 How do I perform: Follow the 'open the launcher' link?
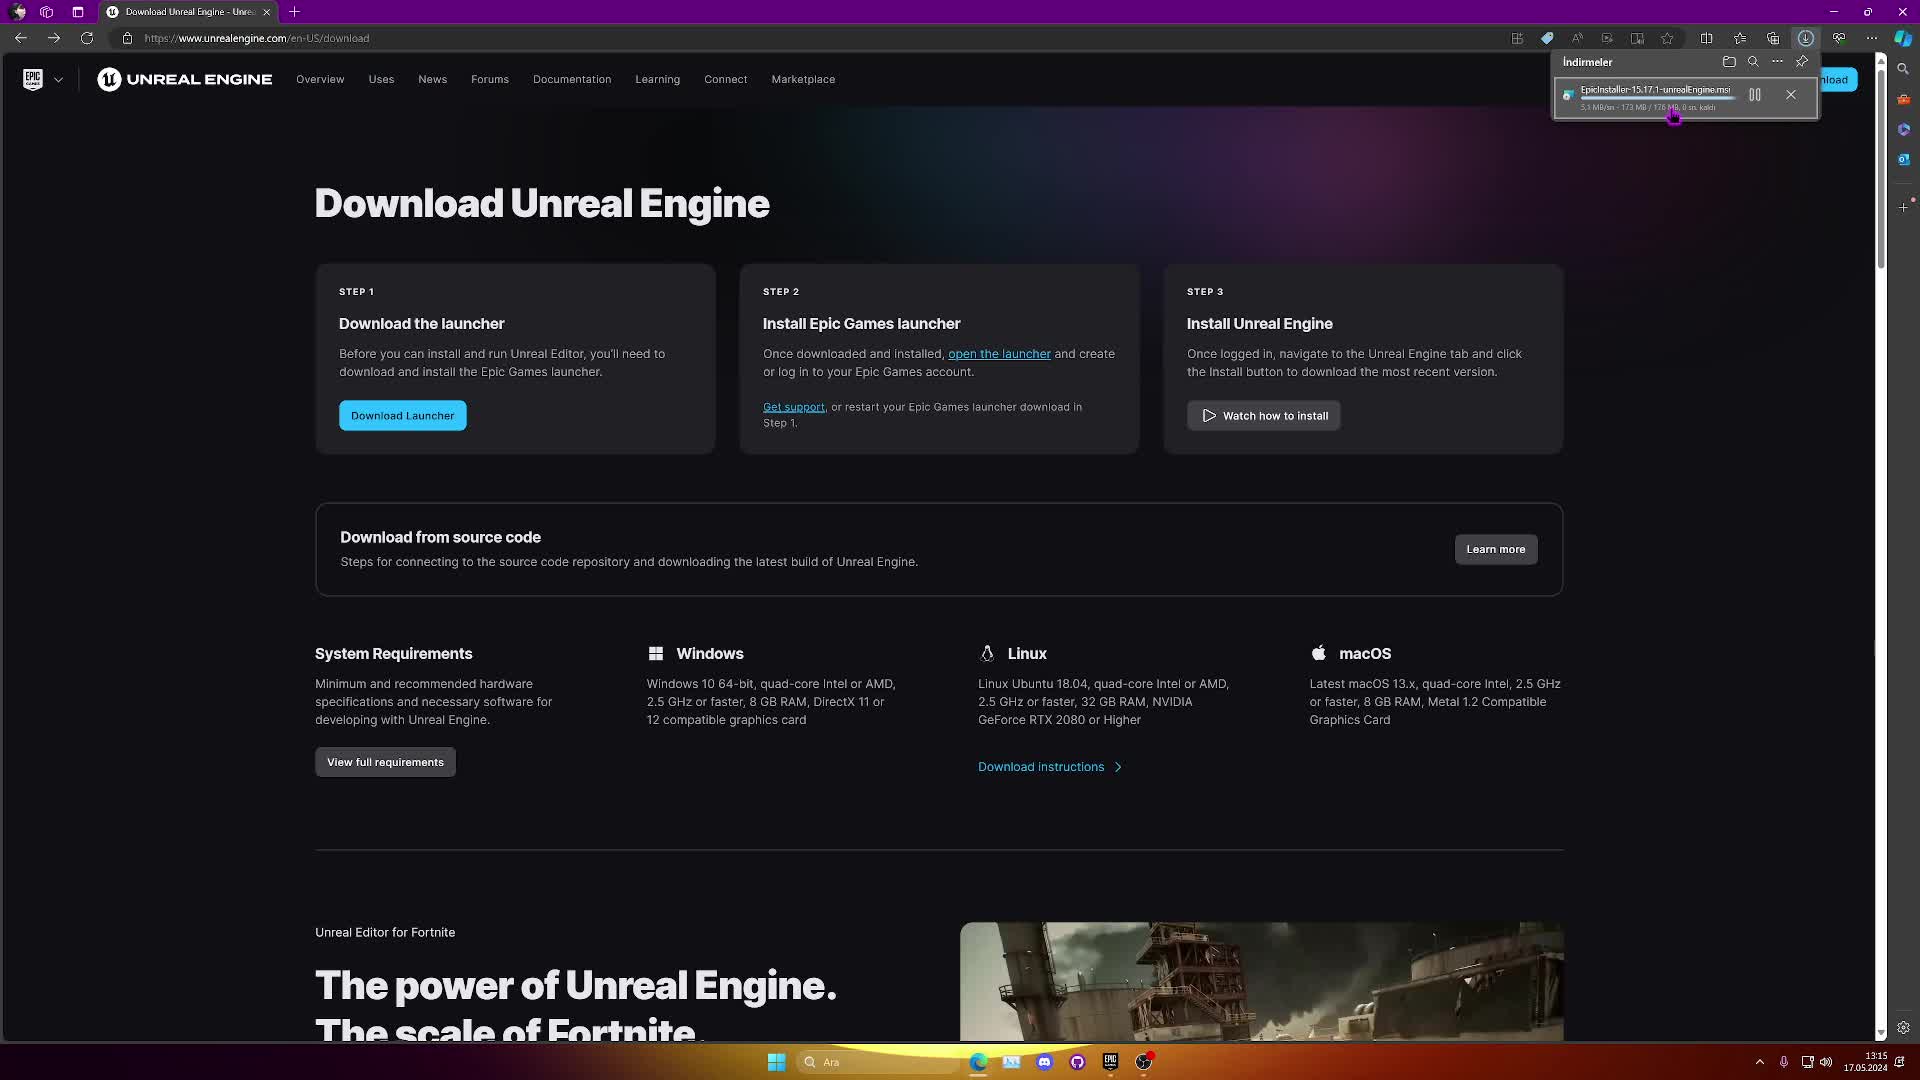pyautogui.click(x=999, y=354)
